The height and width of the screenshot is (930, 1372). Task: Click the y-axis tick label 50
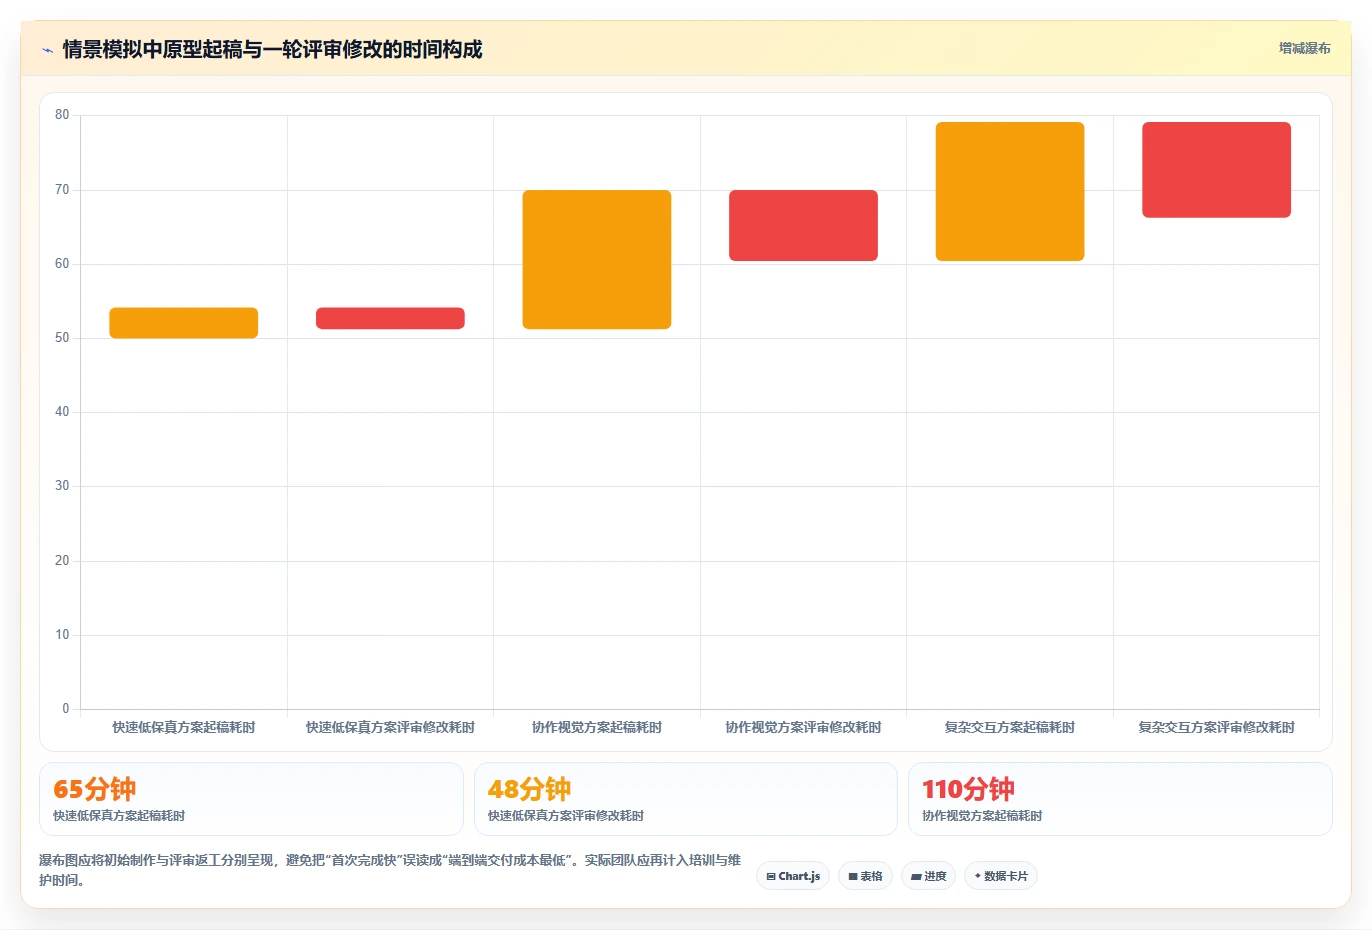click(x=62, y=338)
